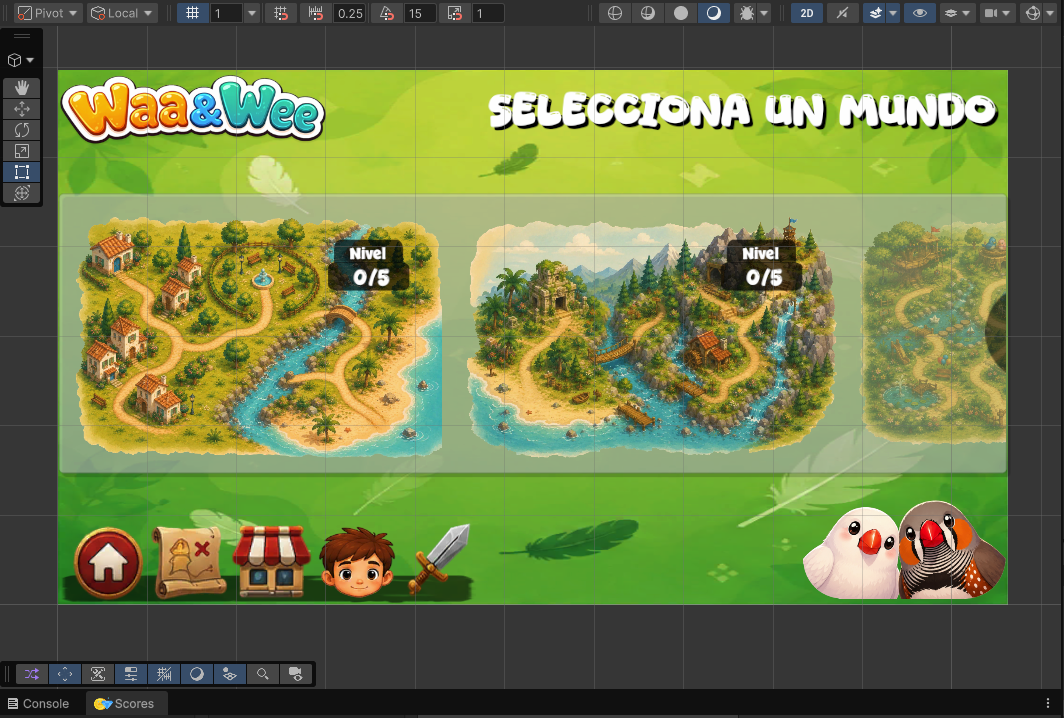Open the Pivot handle position dropdown
This screenshot has height=718, width=1064.
pos(48,13)
